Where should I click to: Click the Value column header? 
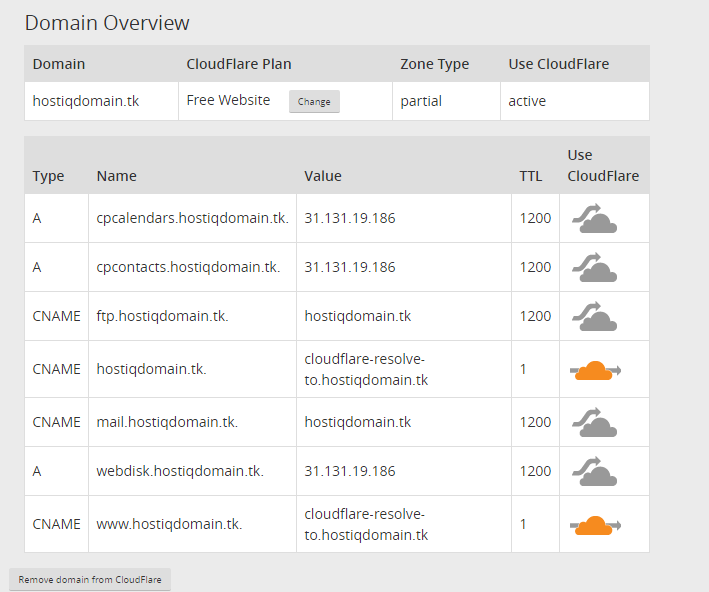tap(323, 176)
